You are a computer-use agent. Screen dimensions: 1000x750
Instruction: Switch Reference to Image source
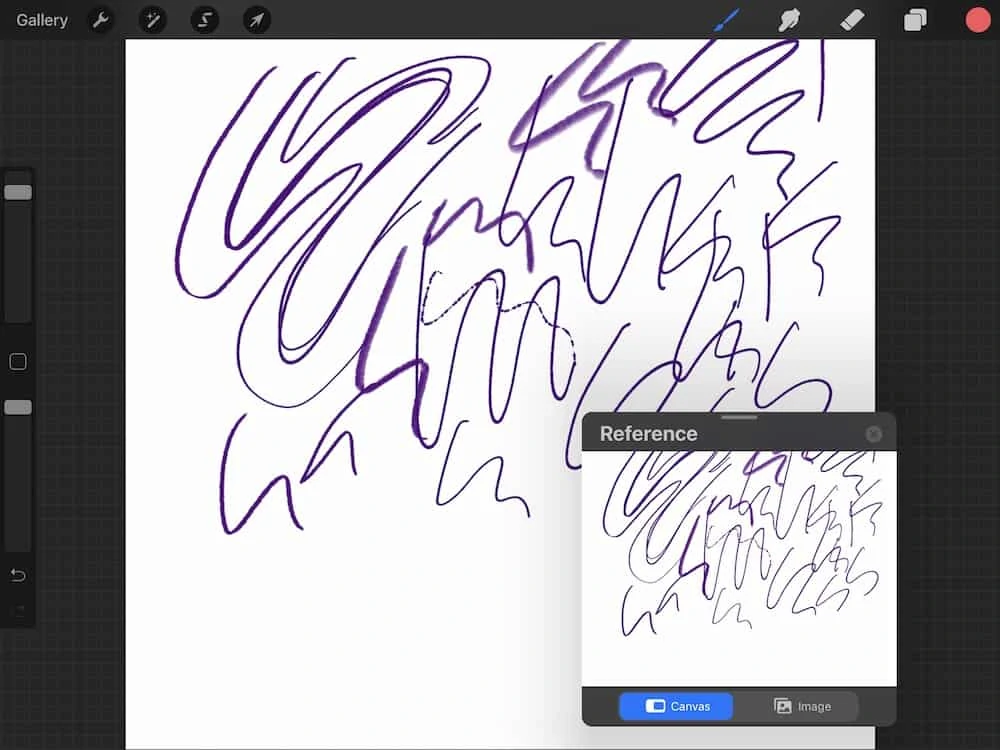point(802,706)
